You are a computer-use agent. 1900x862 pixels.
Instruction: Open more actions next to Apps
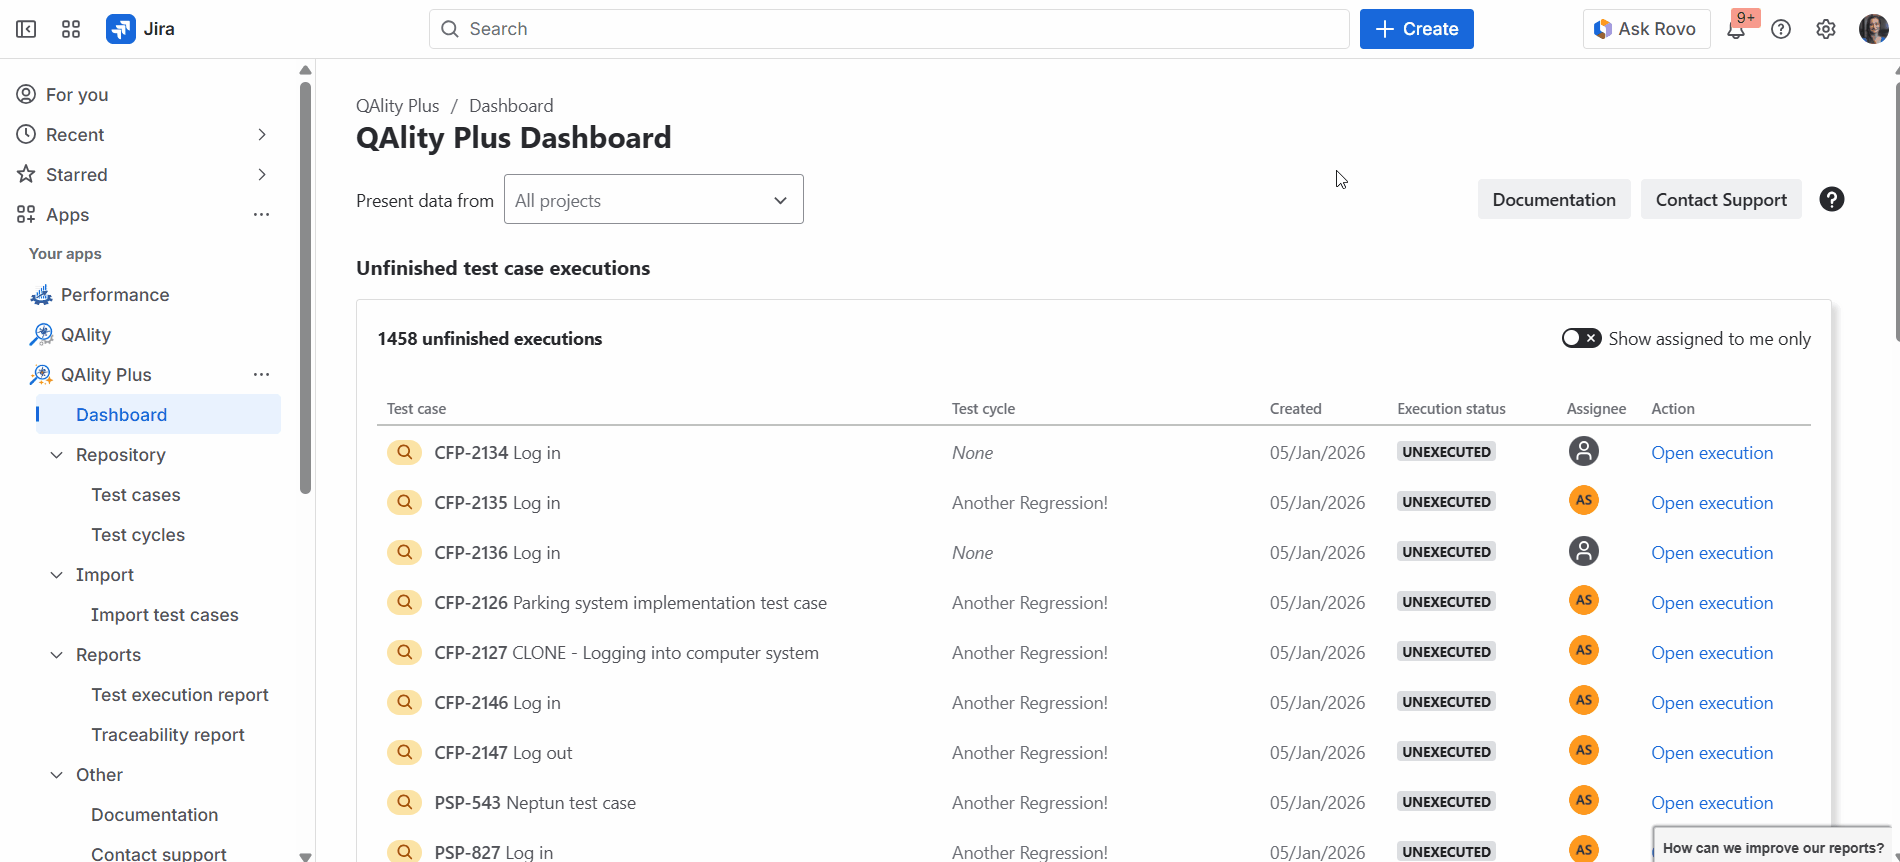261,215
